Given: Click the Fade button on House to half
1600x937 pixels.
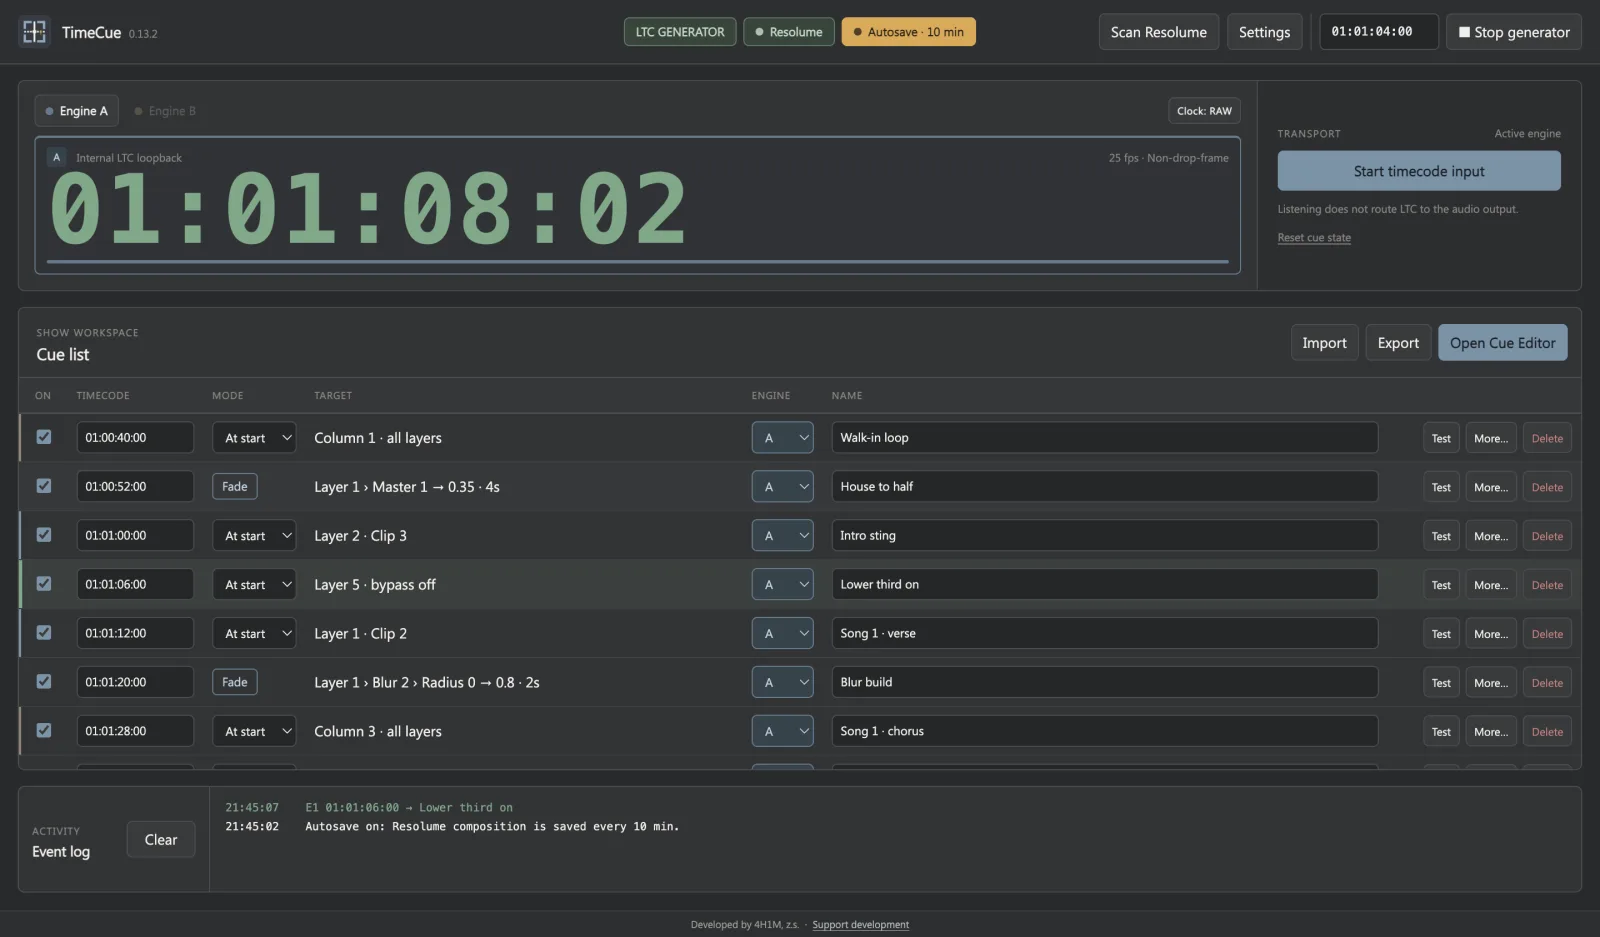Looking at the screenshot, I should click(235, 487).
